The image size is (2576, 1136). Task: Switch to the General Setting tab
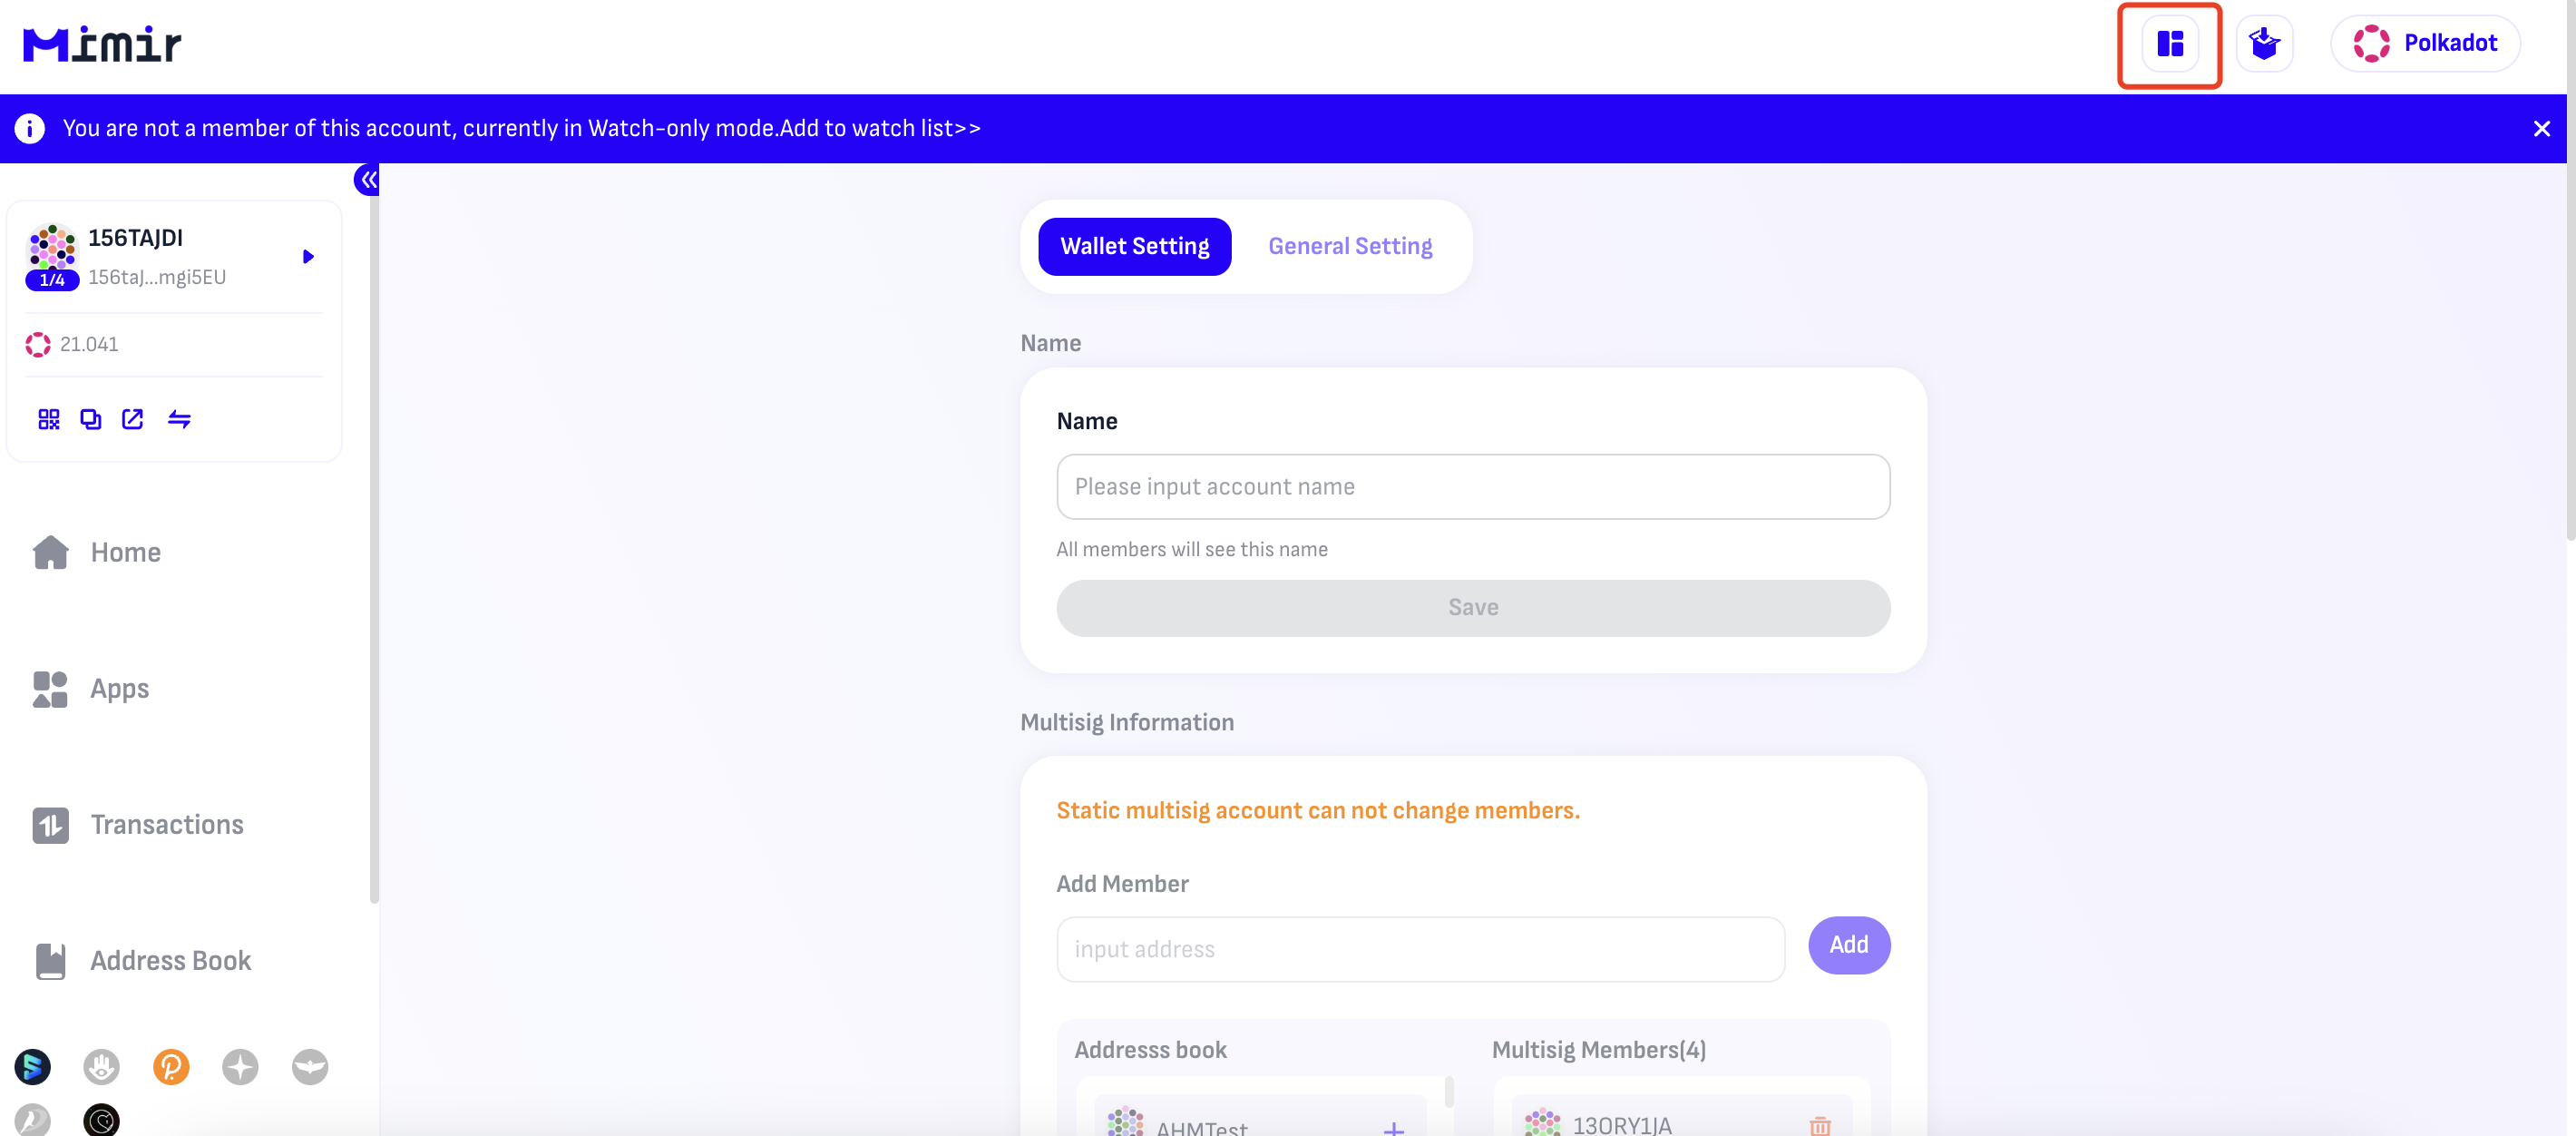1349,247
